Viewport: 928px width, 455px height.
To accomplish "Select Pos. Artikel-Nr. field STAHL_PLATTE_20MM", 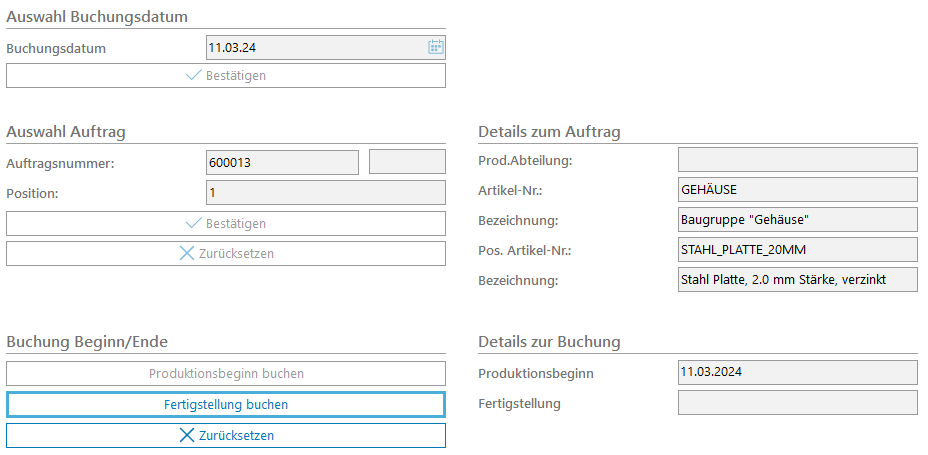I will 797,249.
